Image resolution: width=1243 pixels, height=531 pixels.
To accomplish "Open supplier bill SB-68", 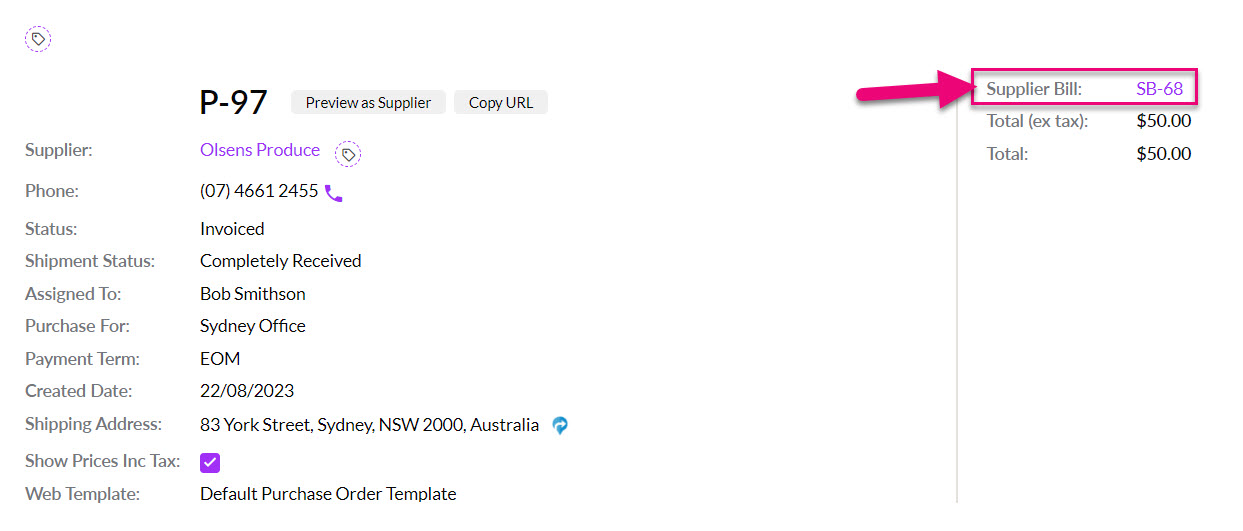I will [x=1160, y=89].
